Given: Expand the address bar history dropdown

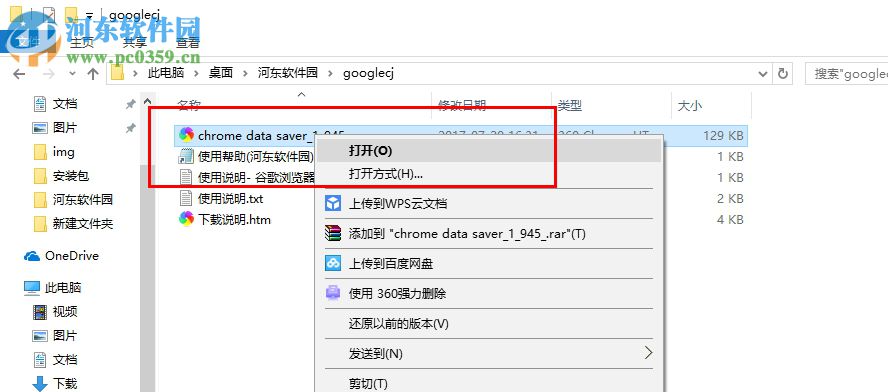Looking at the screenshot, I should (x=763, y=74).
